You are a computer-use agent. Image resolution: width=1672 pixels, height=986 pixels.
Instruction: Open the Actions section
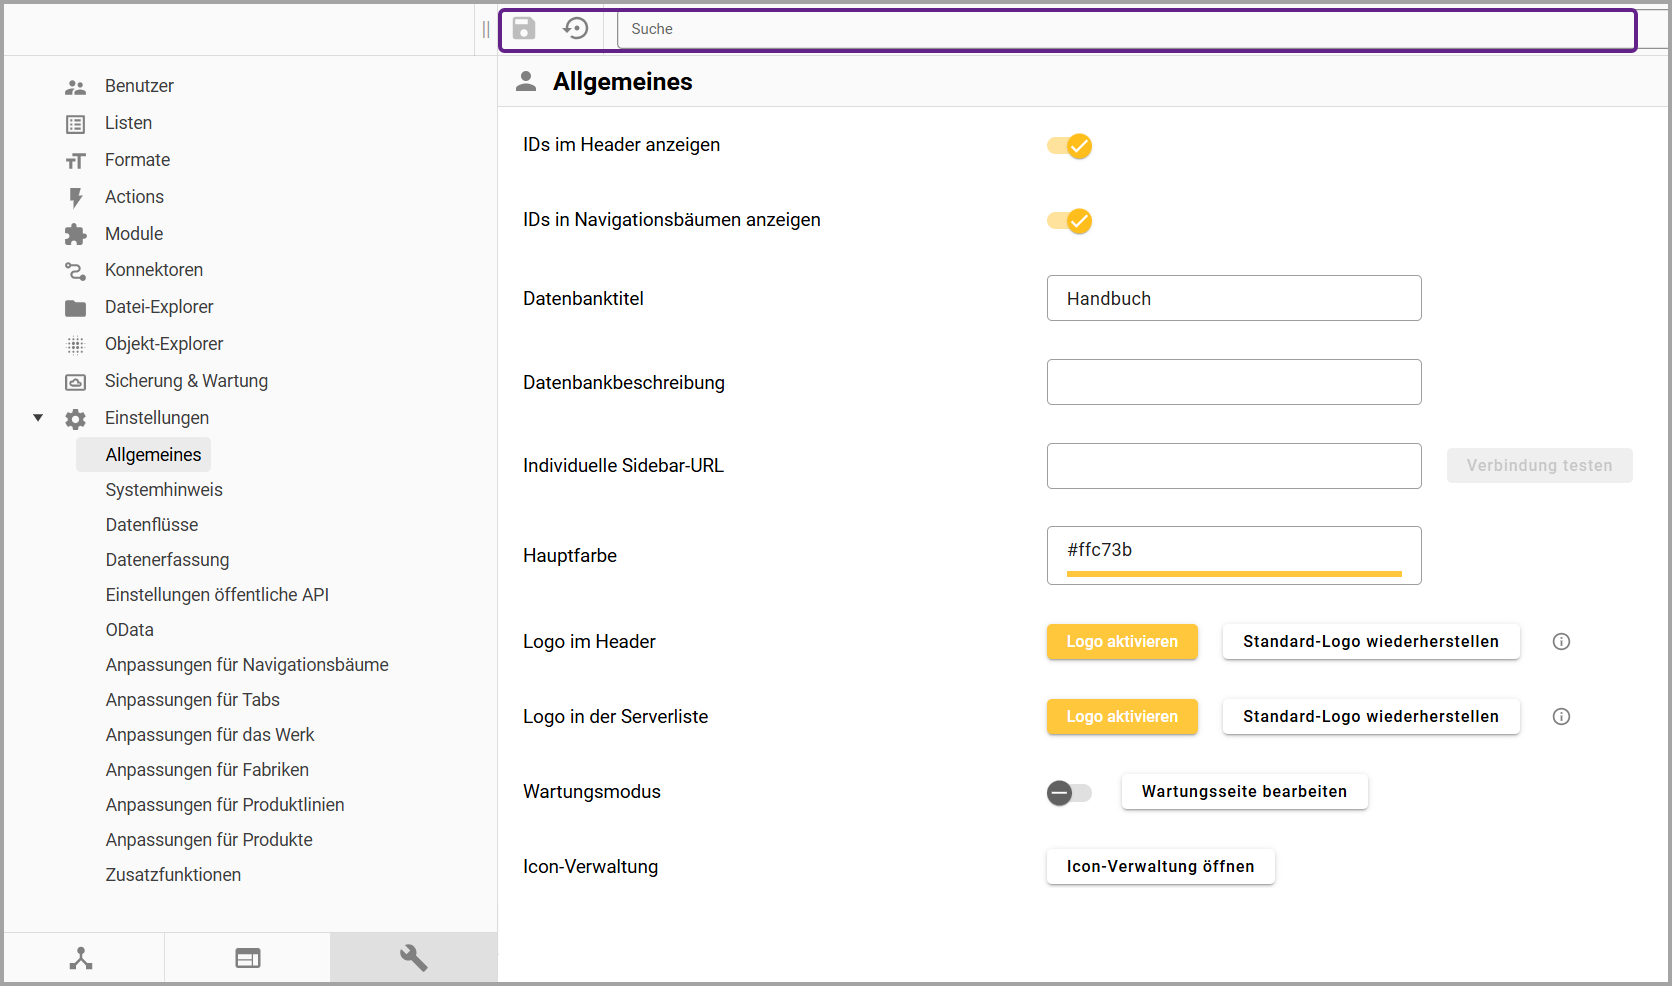click(134, 197)
